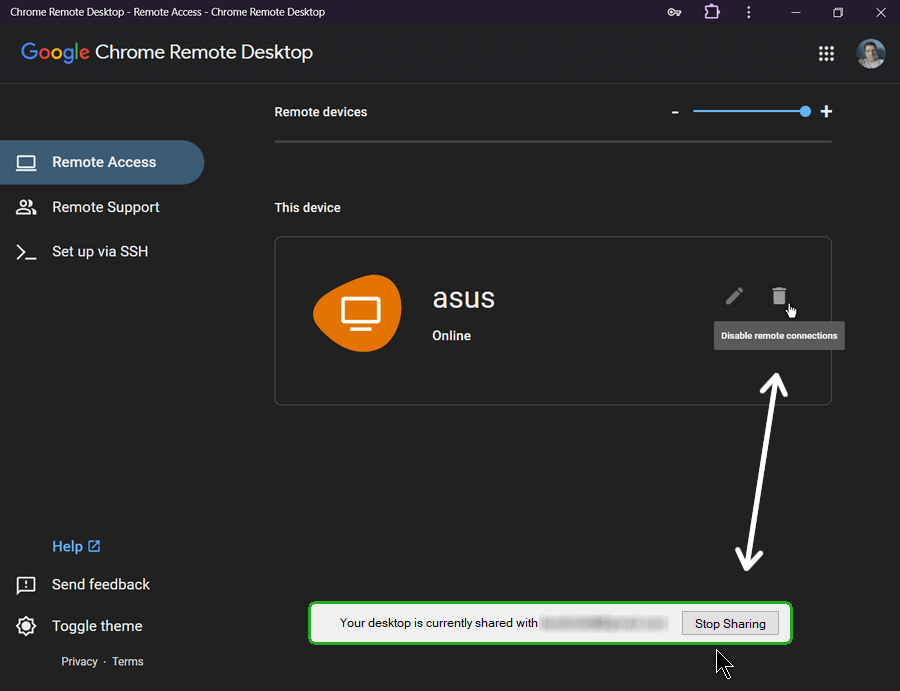Open Set up via SSH
The height and width of the screenshot is (691, 900).
[x=102, y=251]
